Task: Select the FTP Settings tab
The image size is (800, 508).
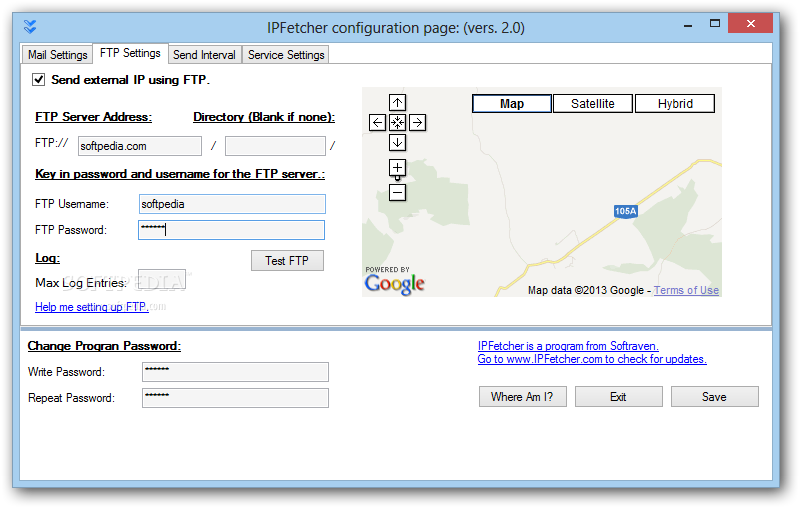Action: pyautogui.click(x=130, y=53)
